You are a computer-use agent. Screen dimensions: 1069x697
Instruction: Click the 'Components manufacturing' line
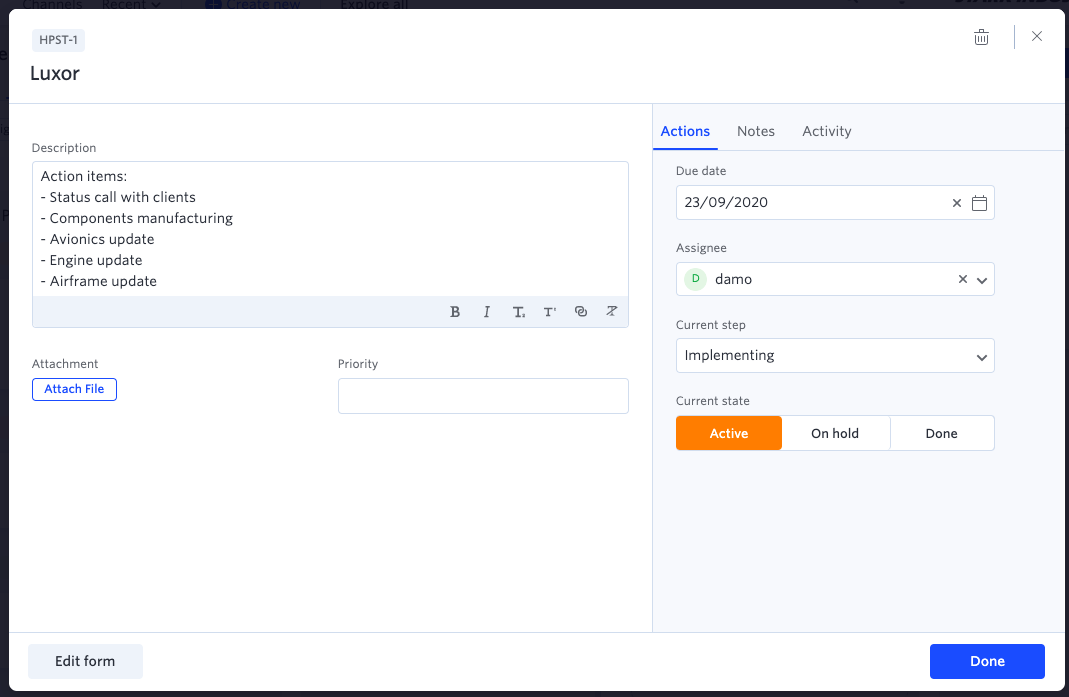click(136, 218)
